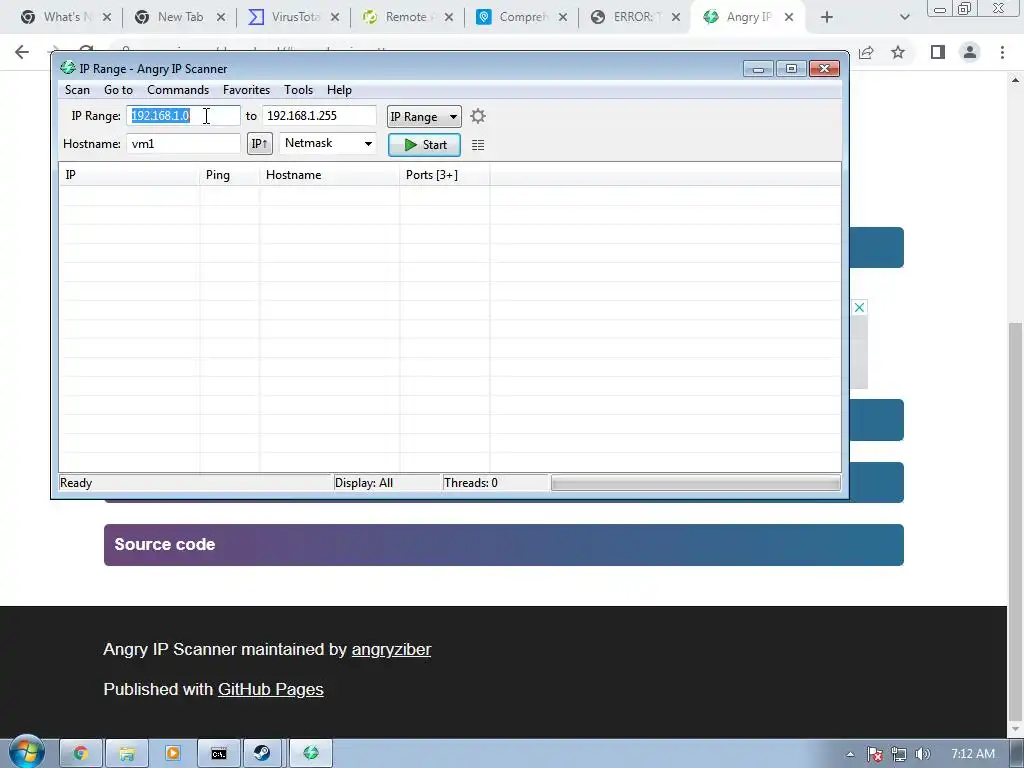This screenshot has height=768, width=1024.
Task: Click the Ports [3+] column header
Action: (444, 175)
